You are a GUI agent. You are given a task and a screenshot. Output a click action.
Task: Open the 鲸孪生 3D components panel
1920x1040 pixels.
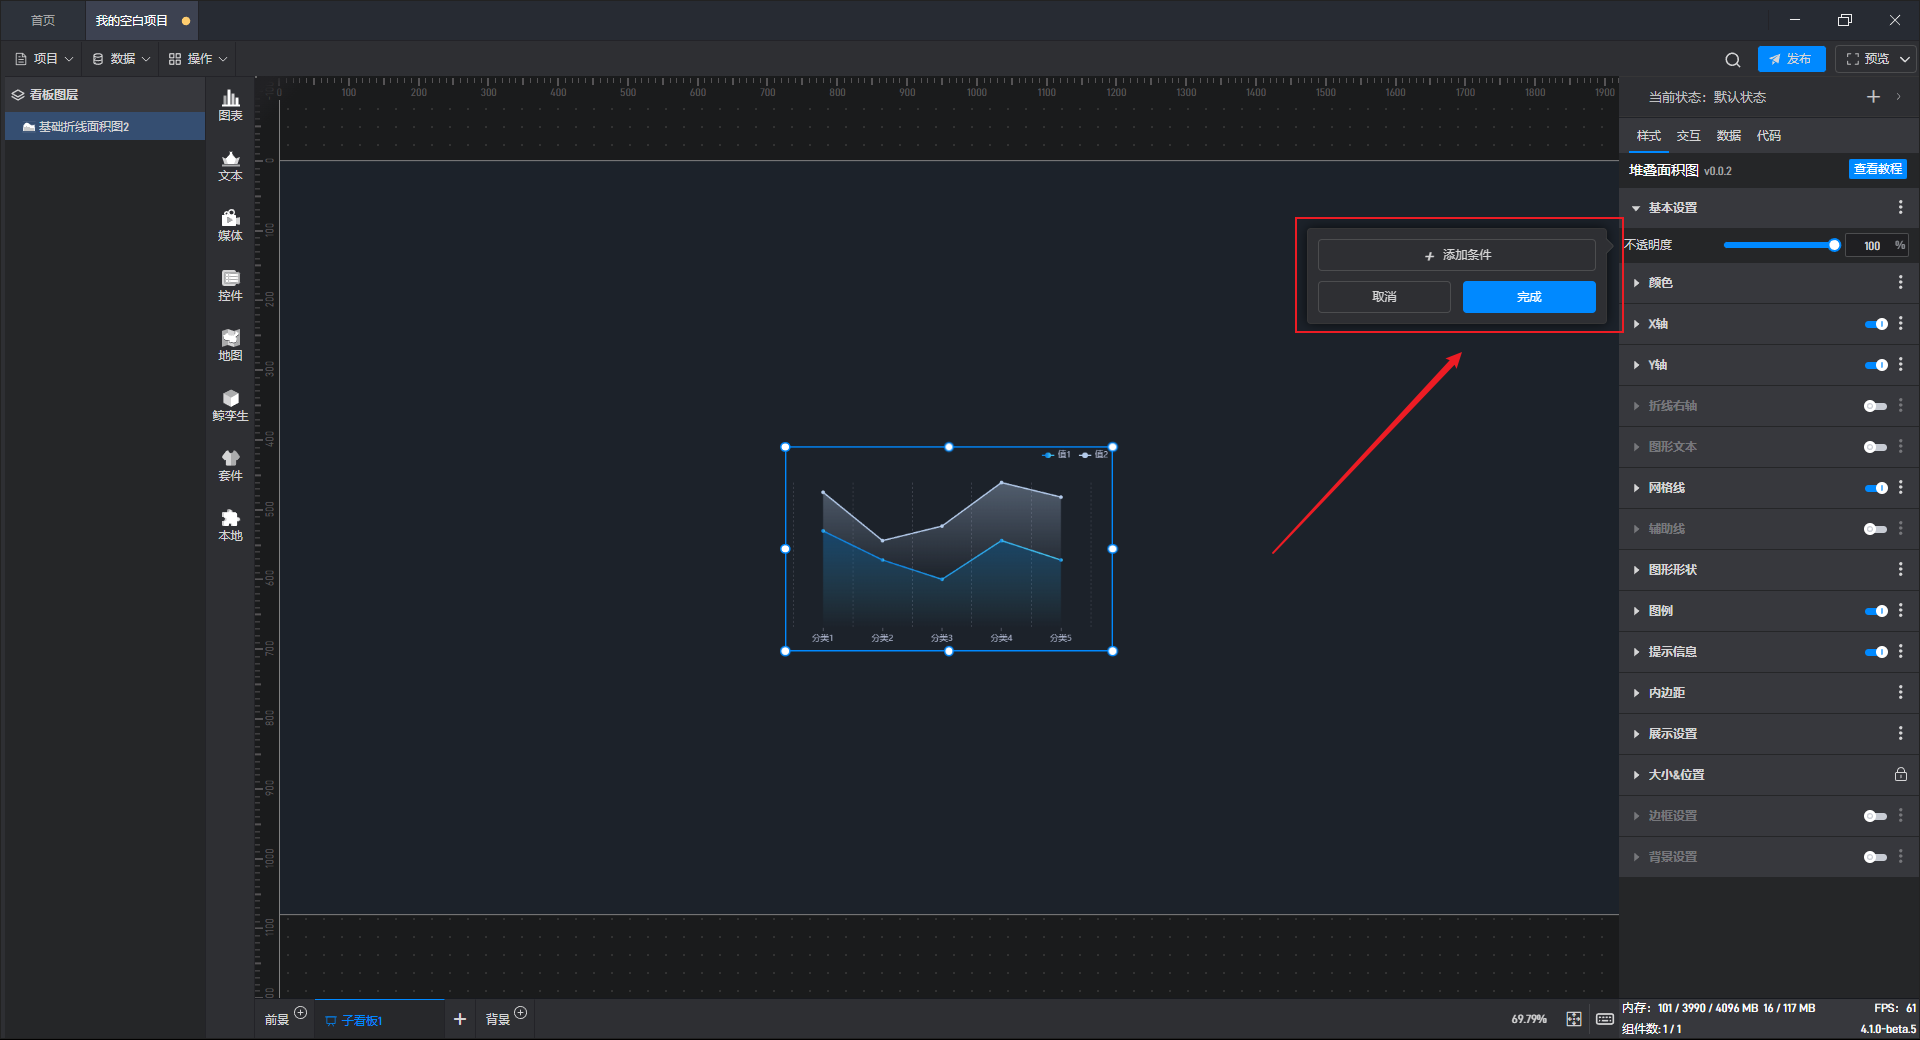pos(230,405)
